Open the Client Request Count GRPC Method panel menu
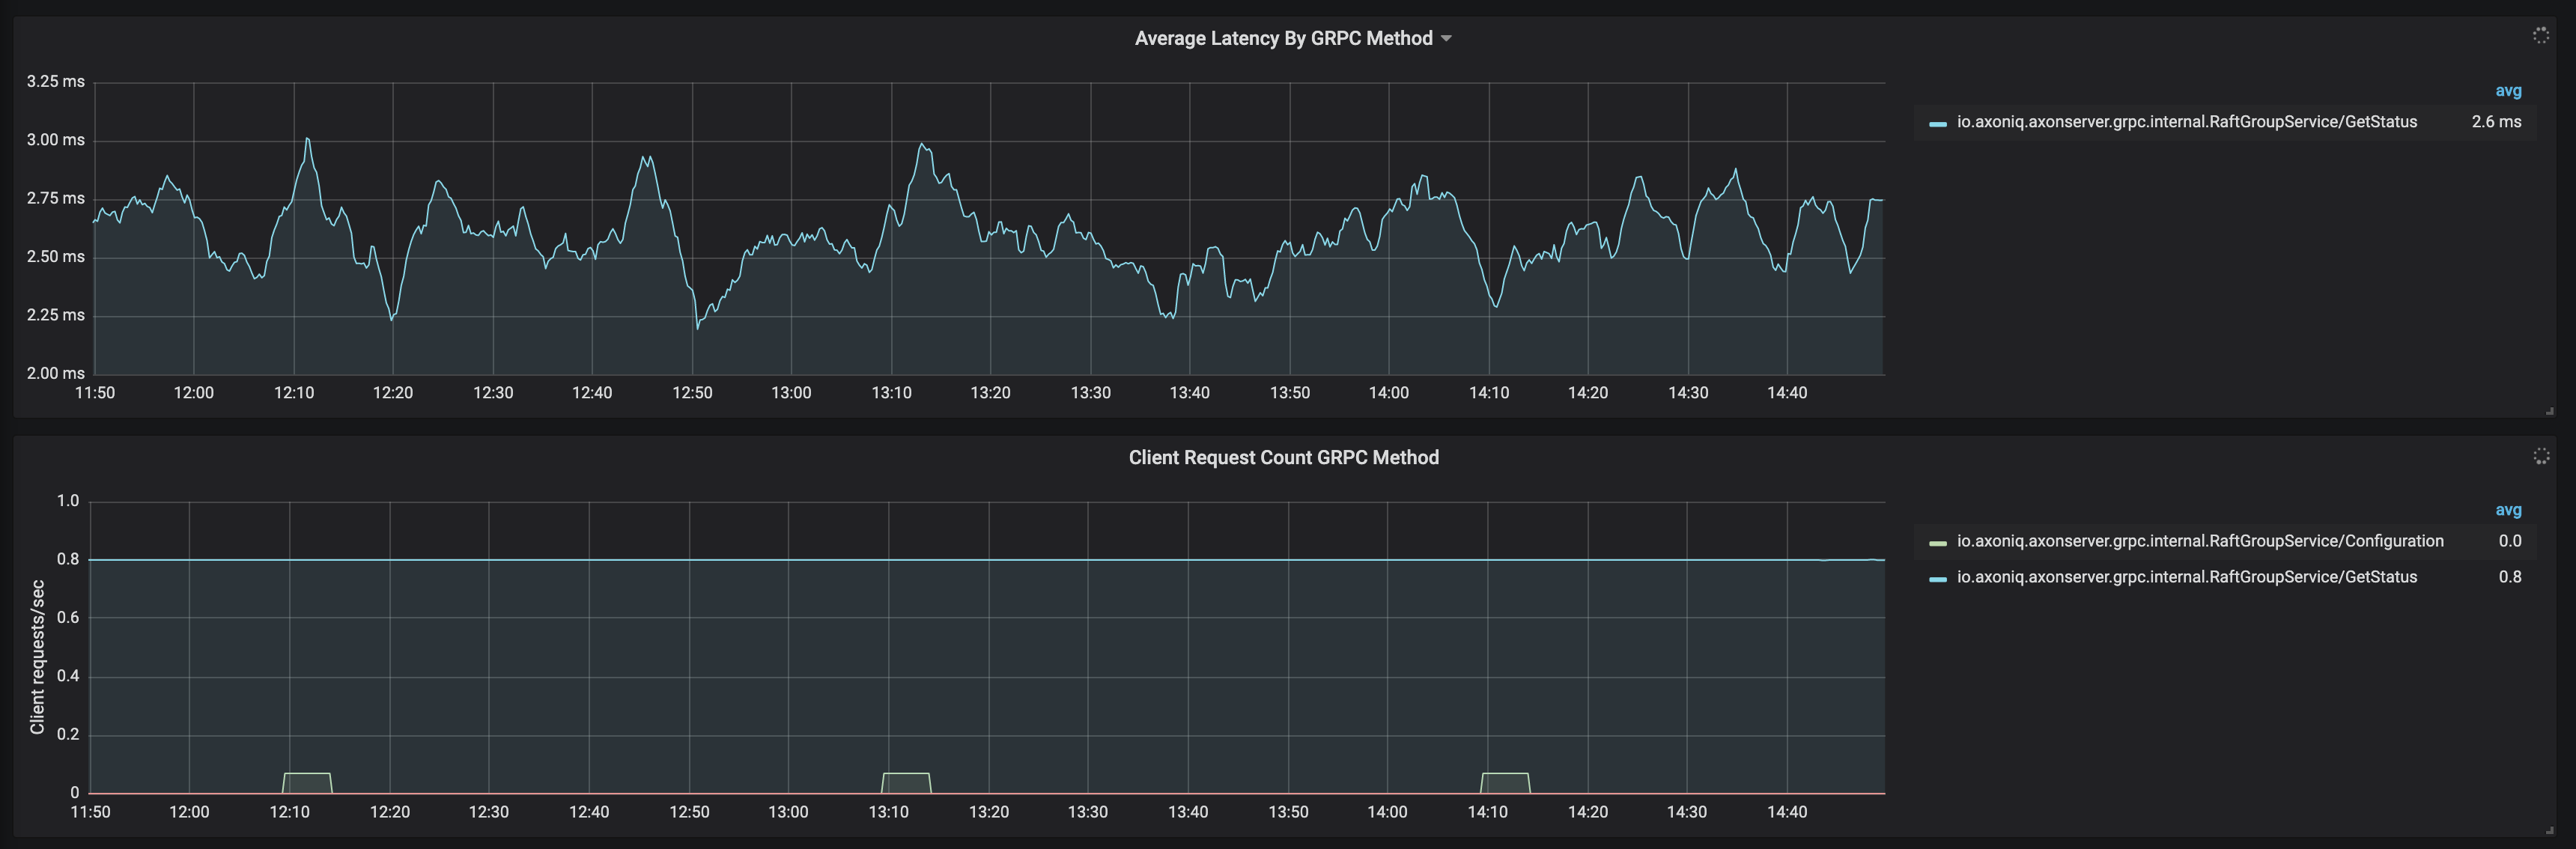 coord(1283,457)
